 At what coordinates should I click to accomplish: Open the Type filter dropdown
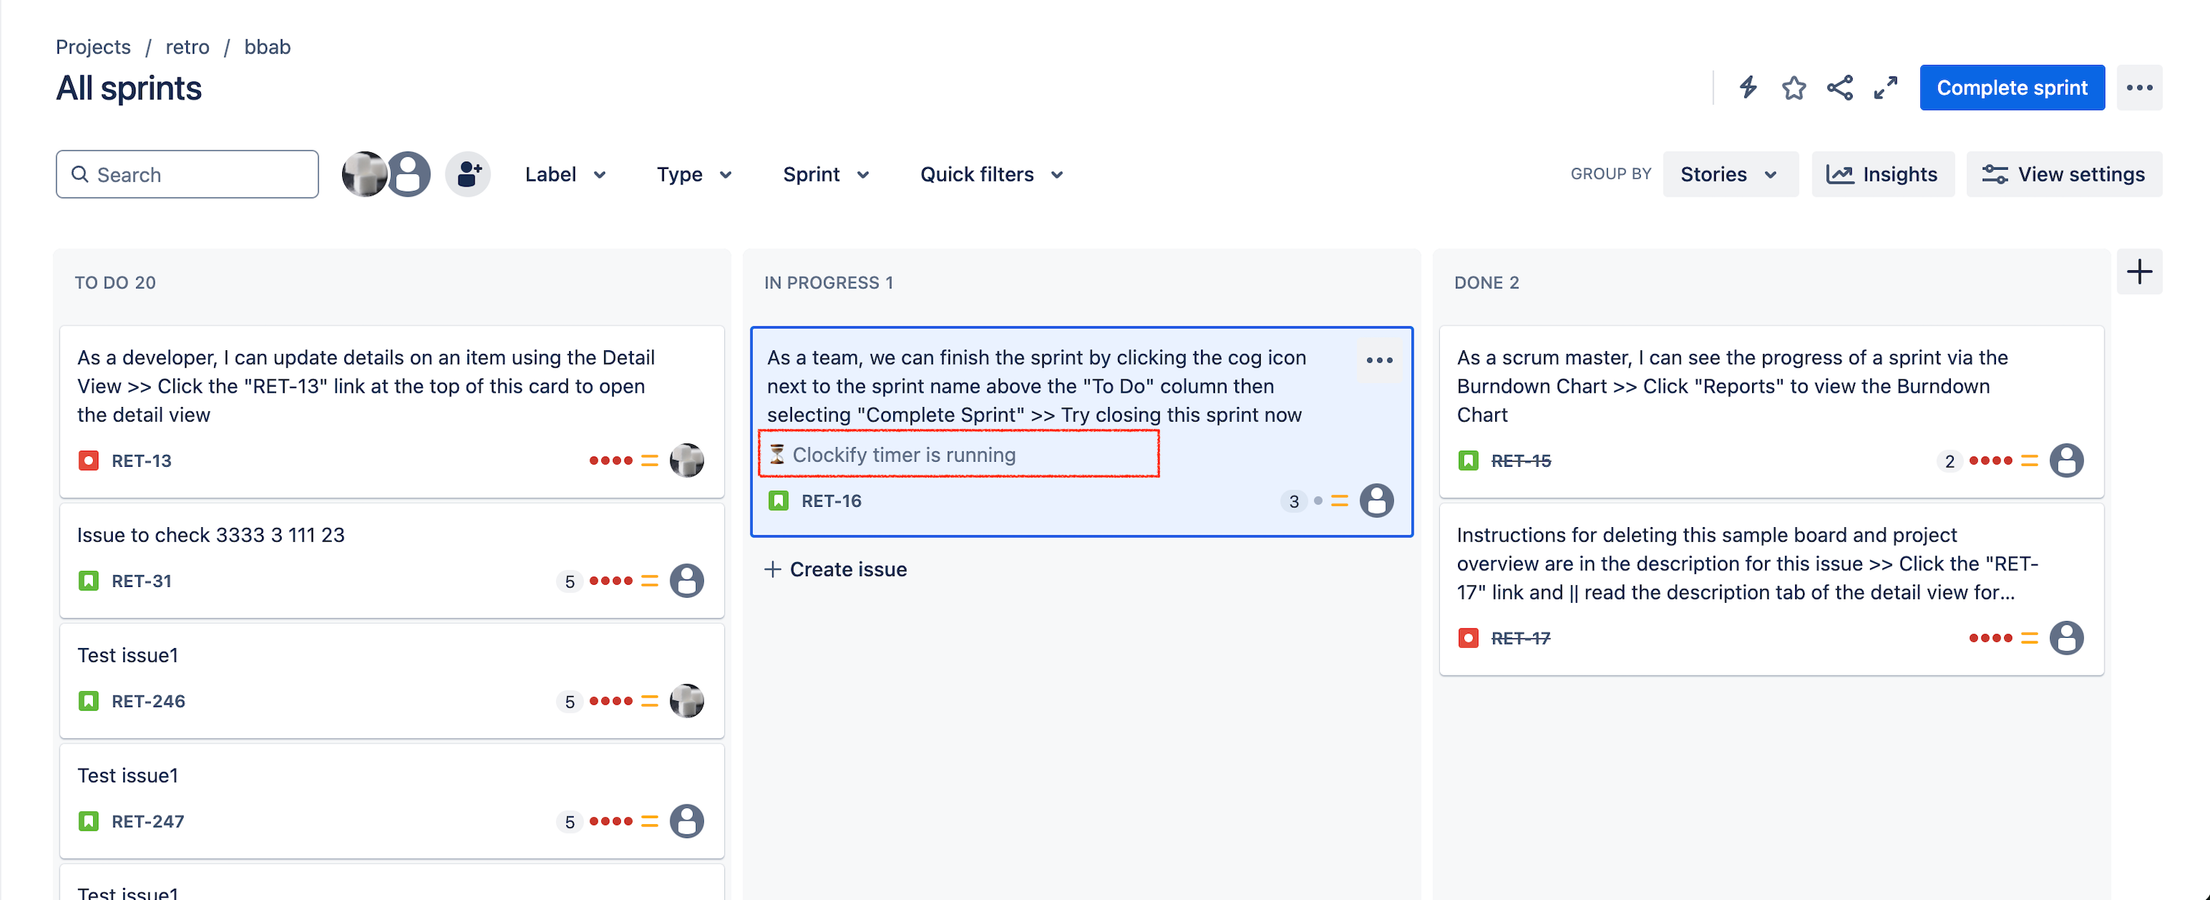coord(695,174)
